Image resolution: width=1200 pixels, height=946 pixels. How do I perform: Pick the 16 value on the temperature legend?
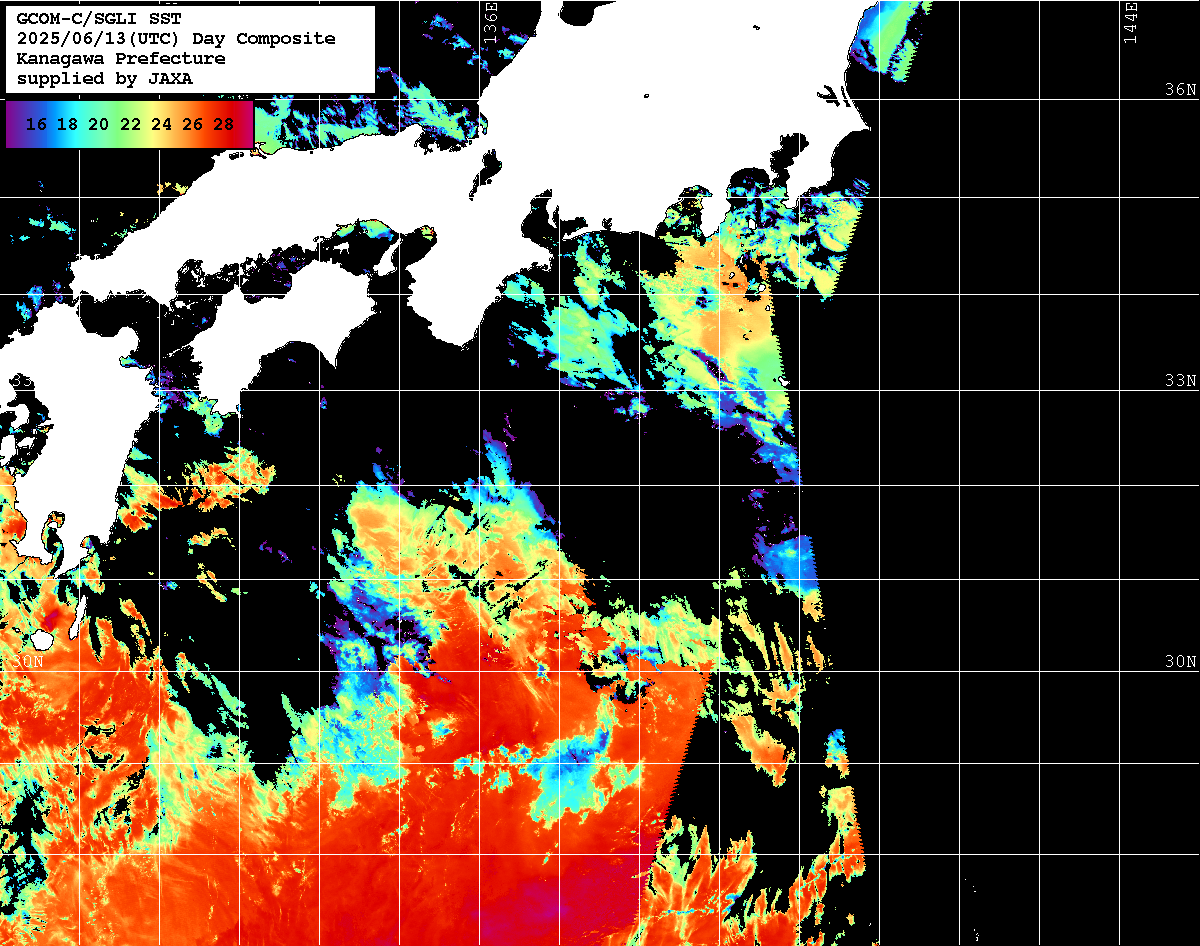(x=36, y=125)
